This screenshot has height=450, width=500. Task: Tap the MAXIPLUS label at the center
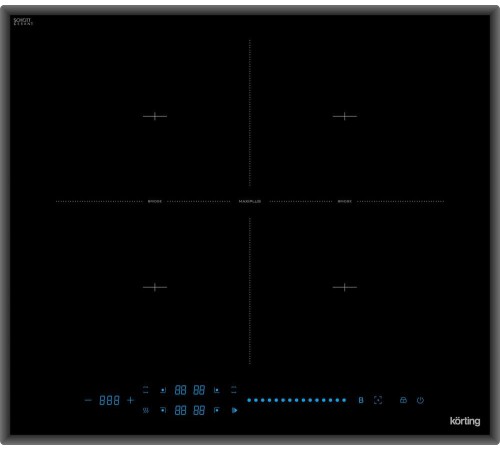250,201
